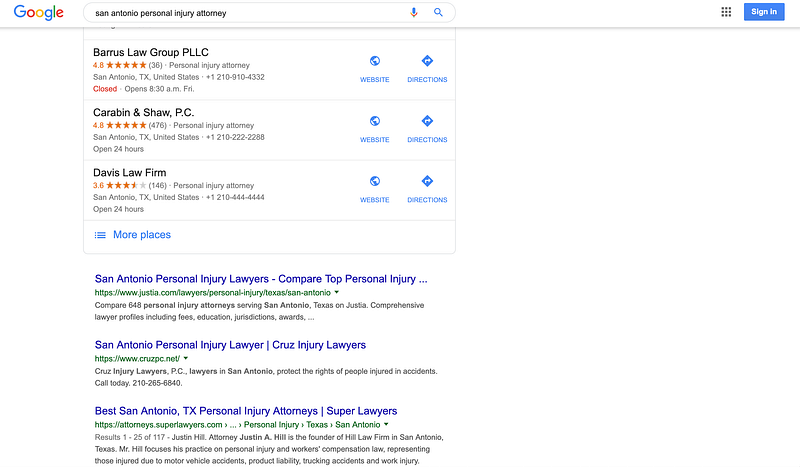Screen dimensions: 800x467
Task: Click 'Open 24 hours' under Davis Law Firm
Action: click(118, 209)
